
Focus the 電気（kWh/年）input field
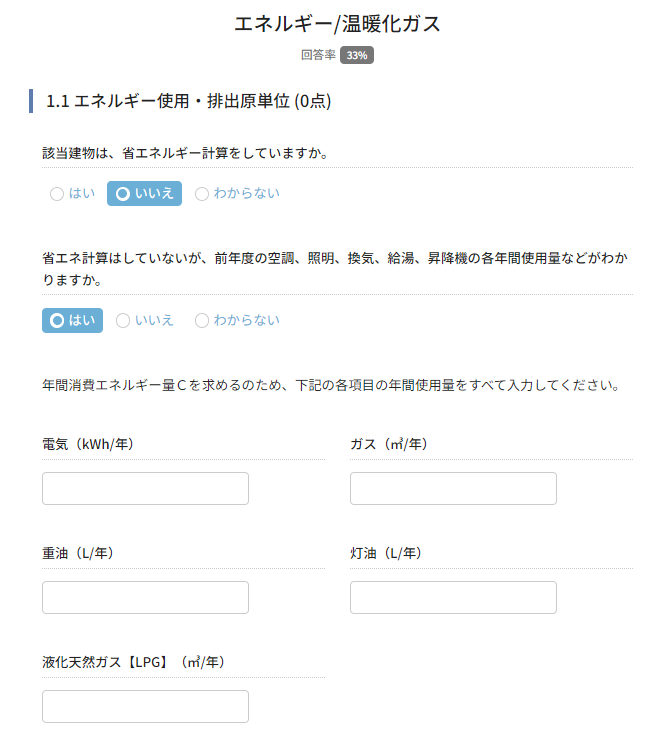click(145, 489)
